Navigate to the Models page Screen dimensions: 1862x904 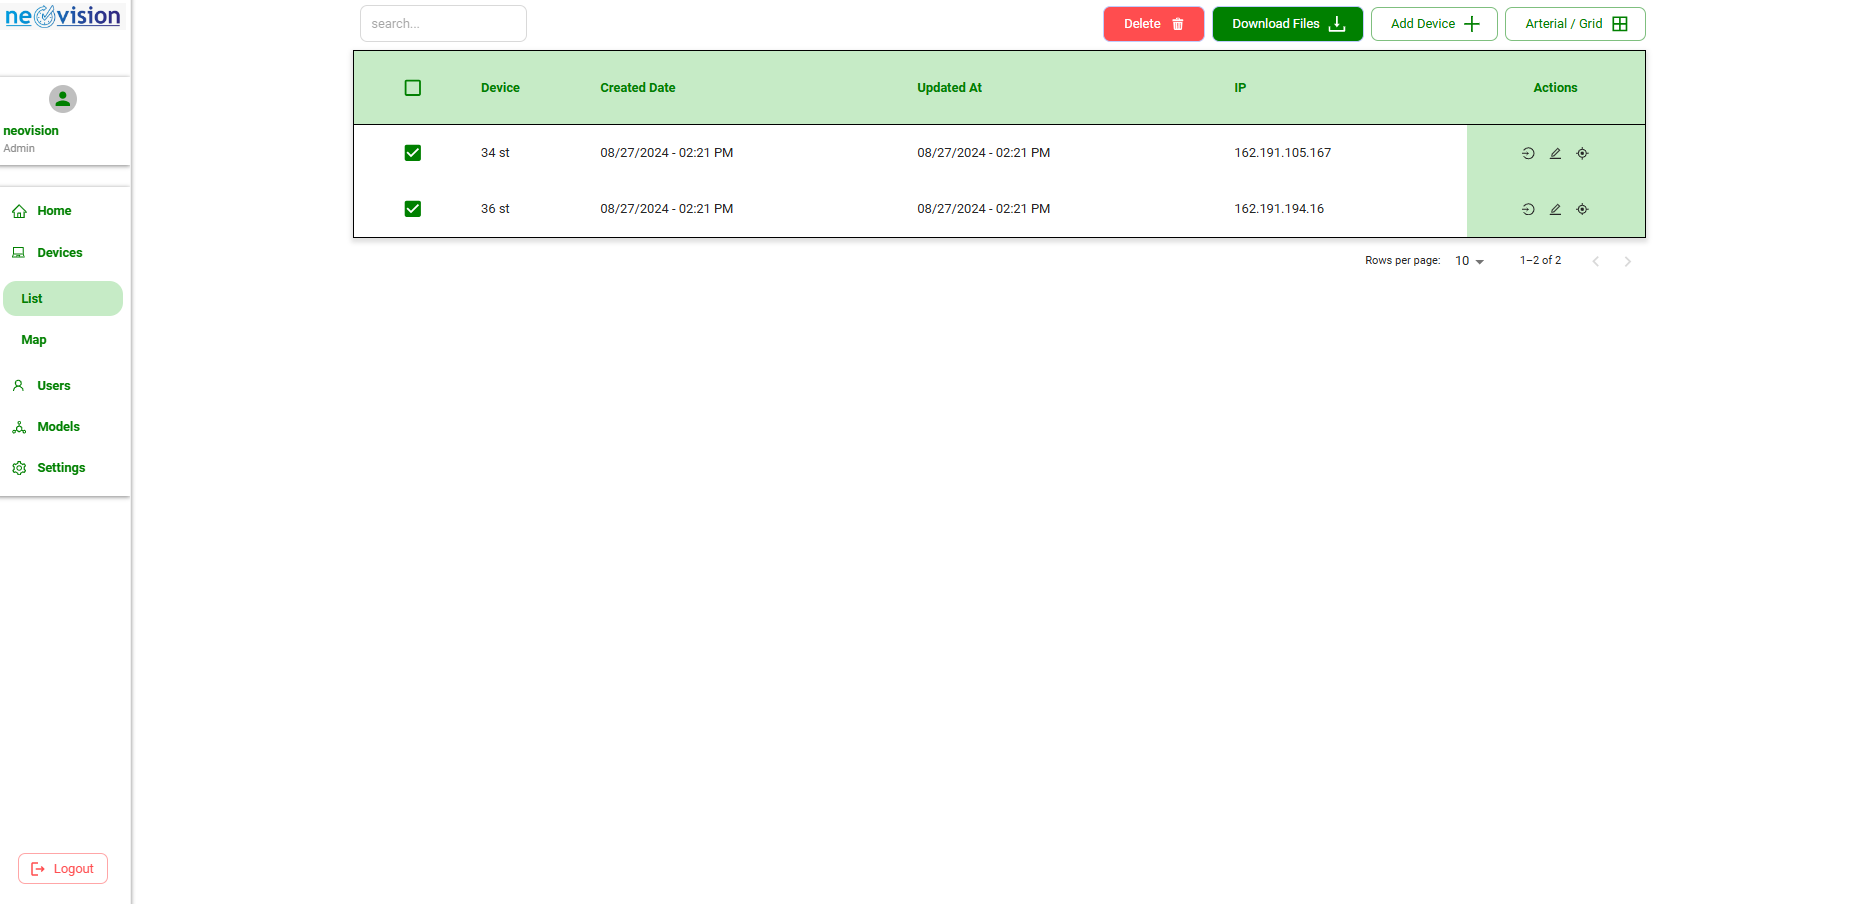pos(58,427)
